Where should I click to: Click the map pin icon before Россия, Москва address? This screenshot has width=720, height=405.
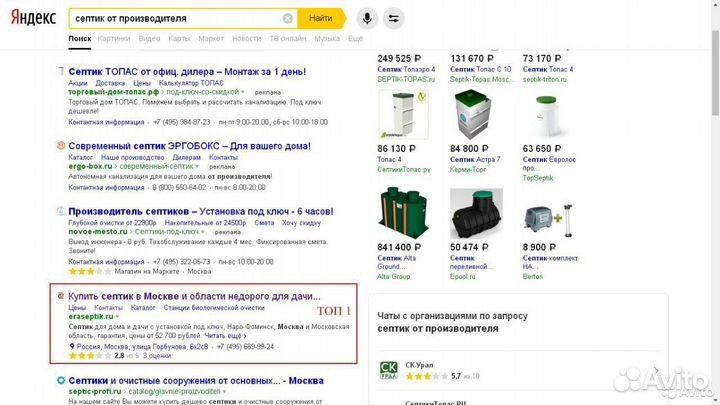[72, 346]
